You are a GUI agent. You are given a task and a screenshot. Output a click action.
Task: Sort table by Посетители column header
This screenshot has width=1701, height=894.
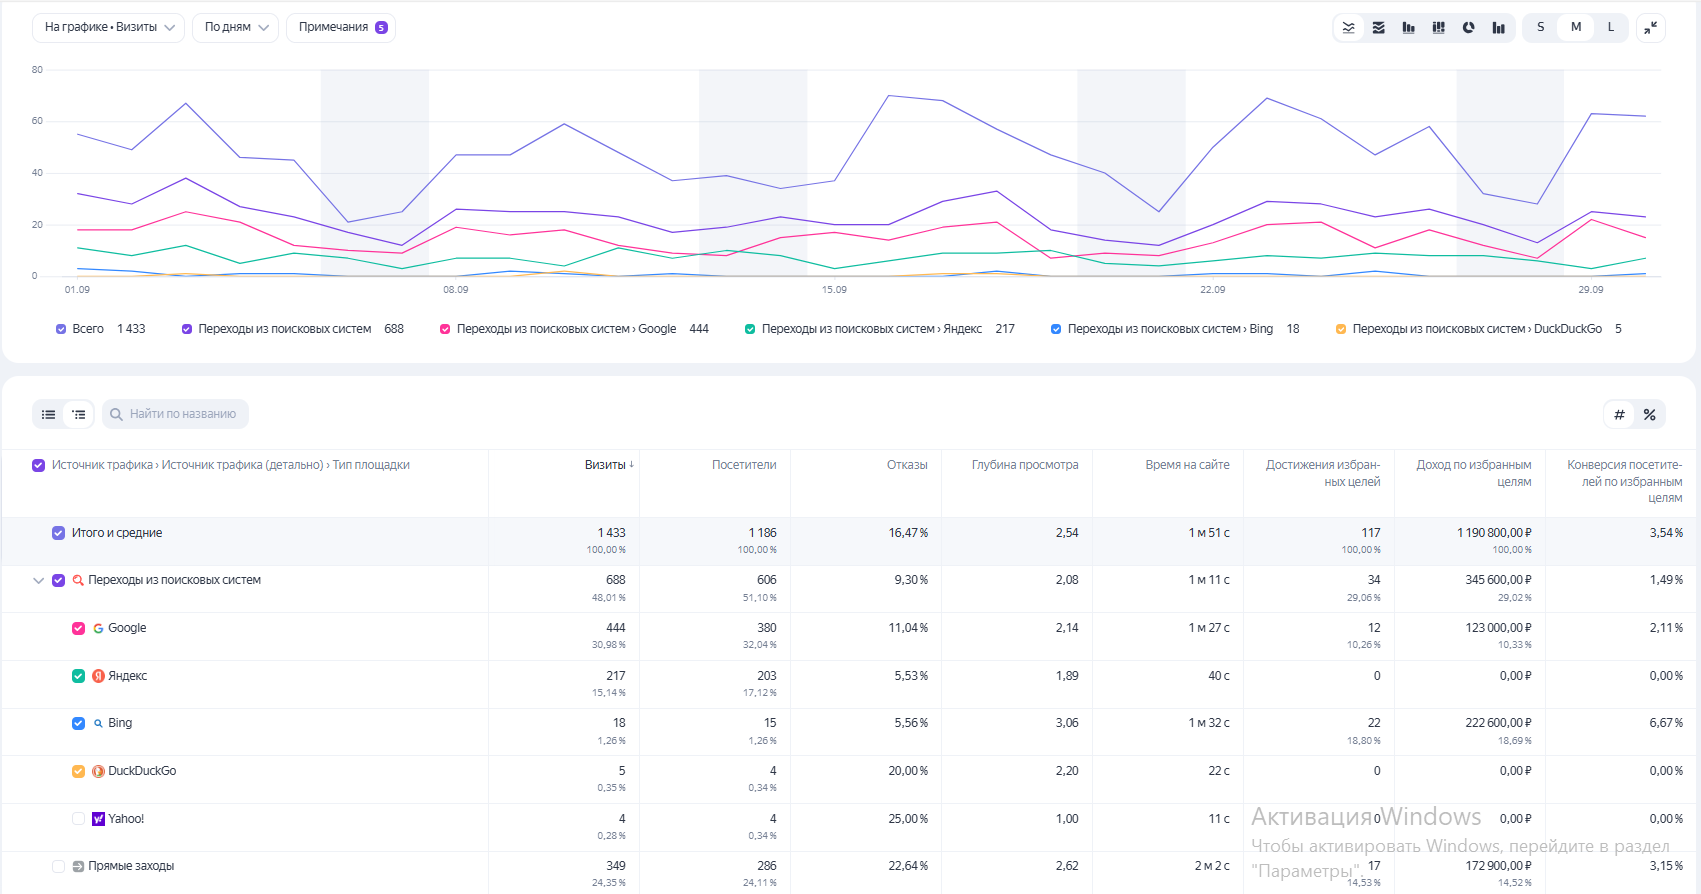(x=743, y=465)
